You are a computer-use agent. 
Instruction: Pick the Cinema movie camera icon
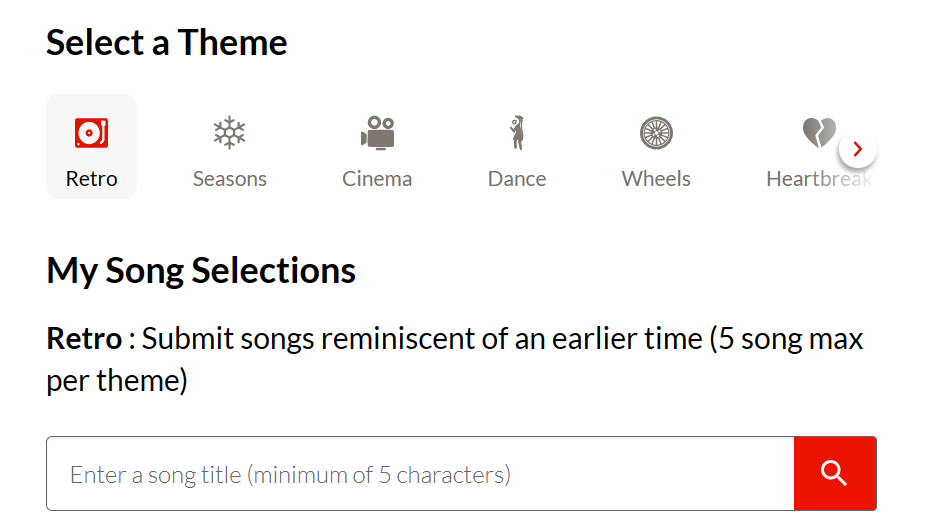click(x=377, y=132)
